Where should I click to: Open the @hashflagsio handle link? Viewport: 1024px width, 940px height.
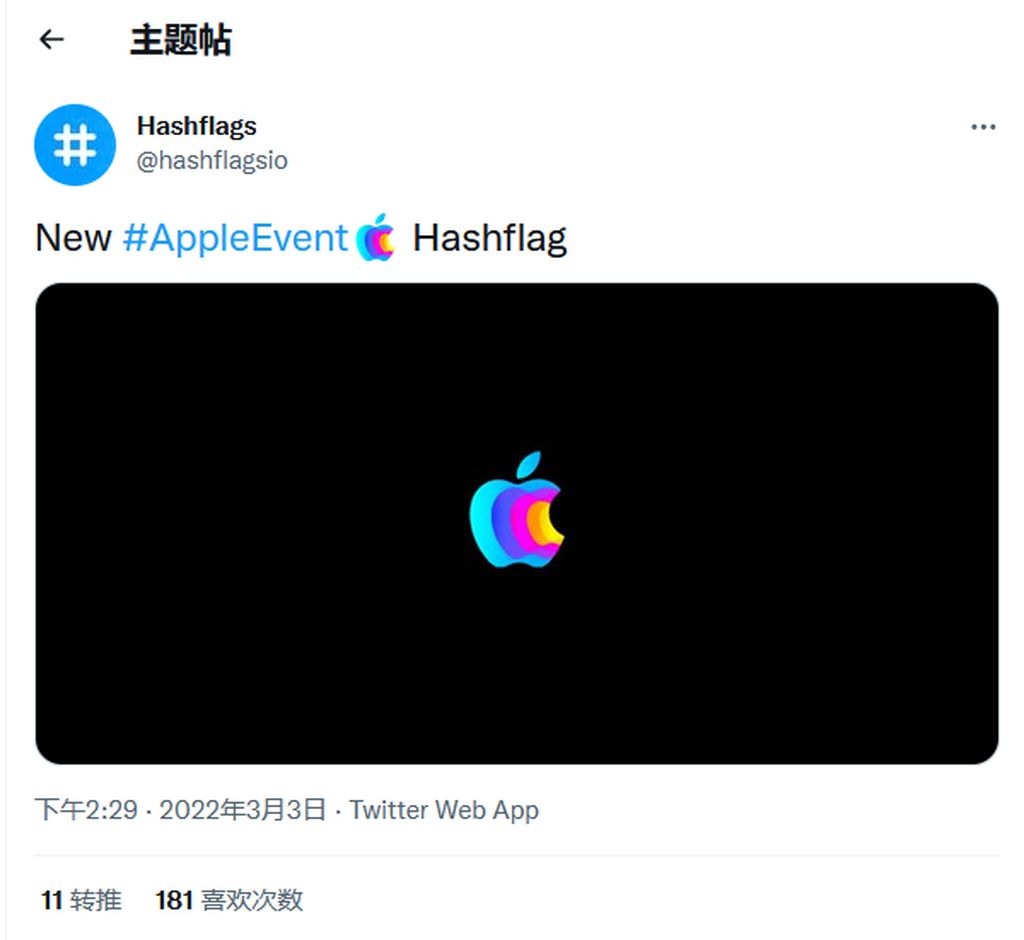[x=212, y=161]
